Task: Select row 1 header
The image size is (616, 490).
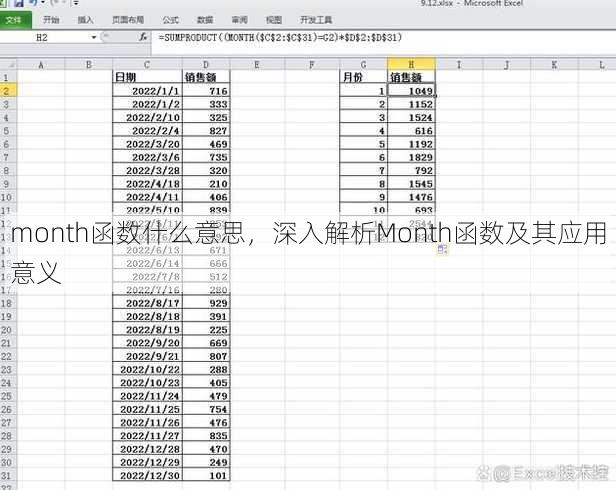Action: (8, 77)
